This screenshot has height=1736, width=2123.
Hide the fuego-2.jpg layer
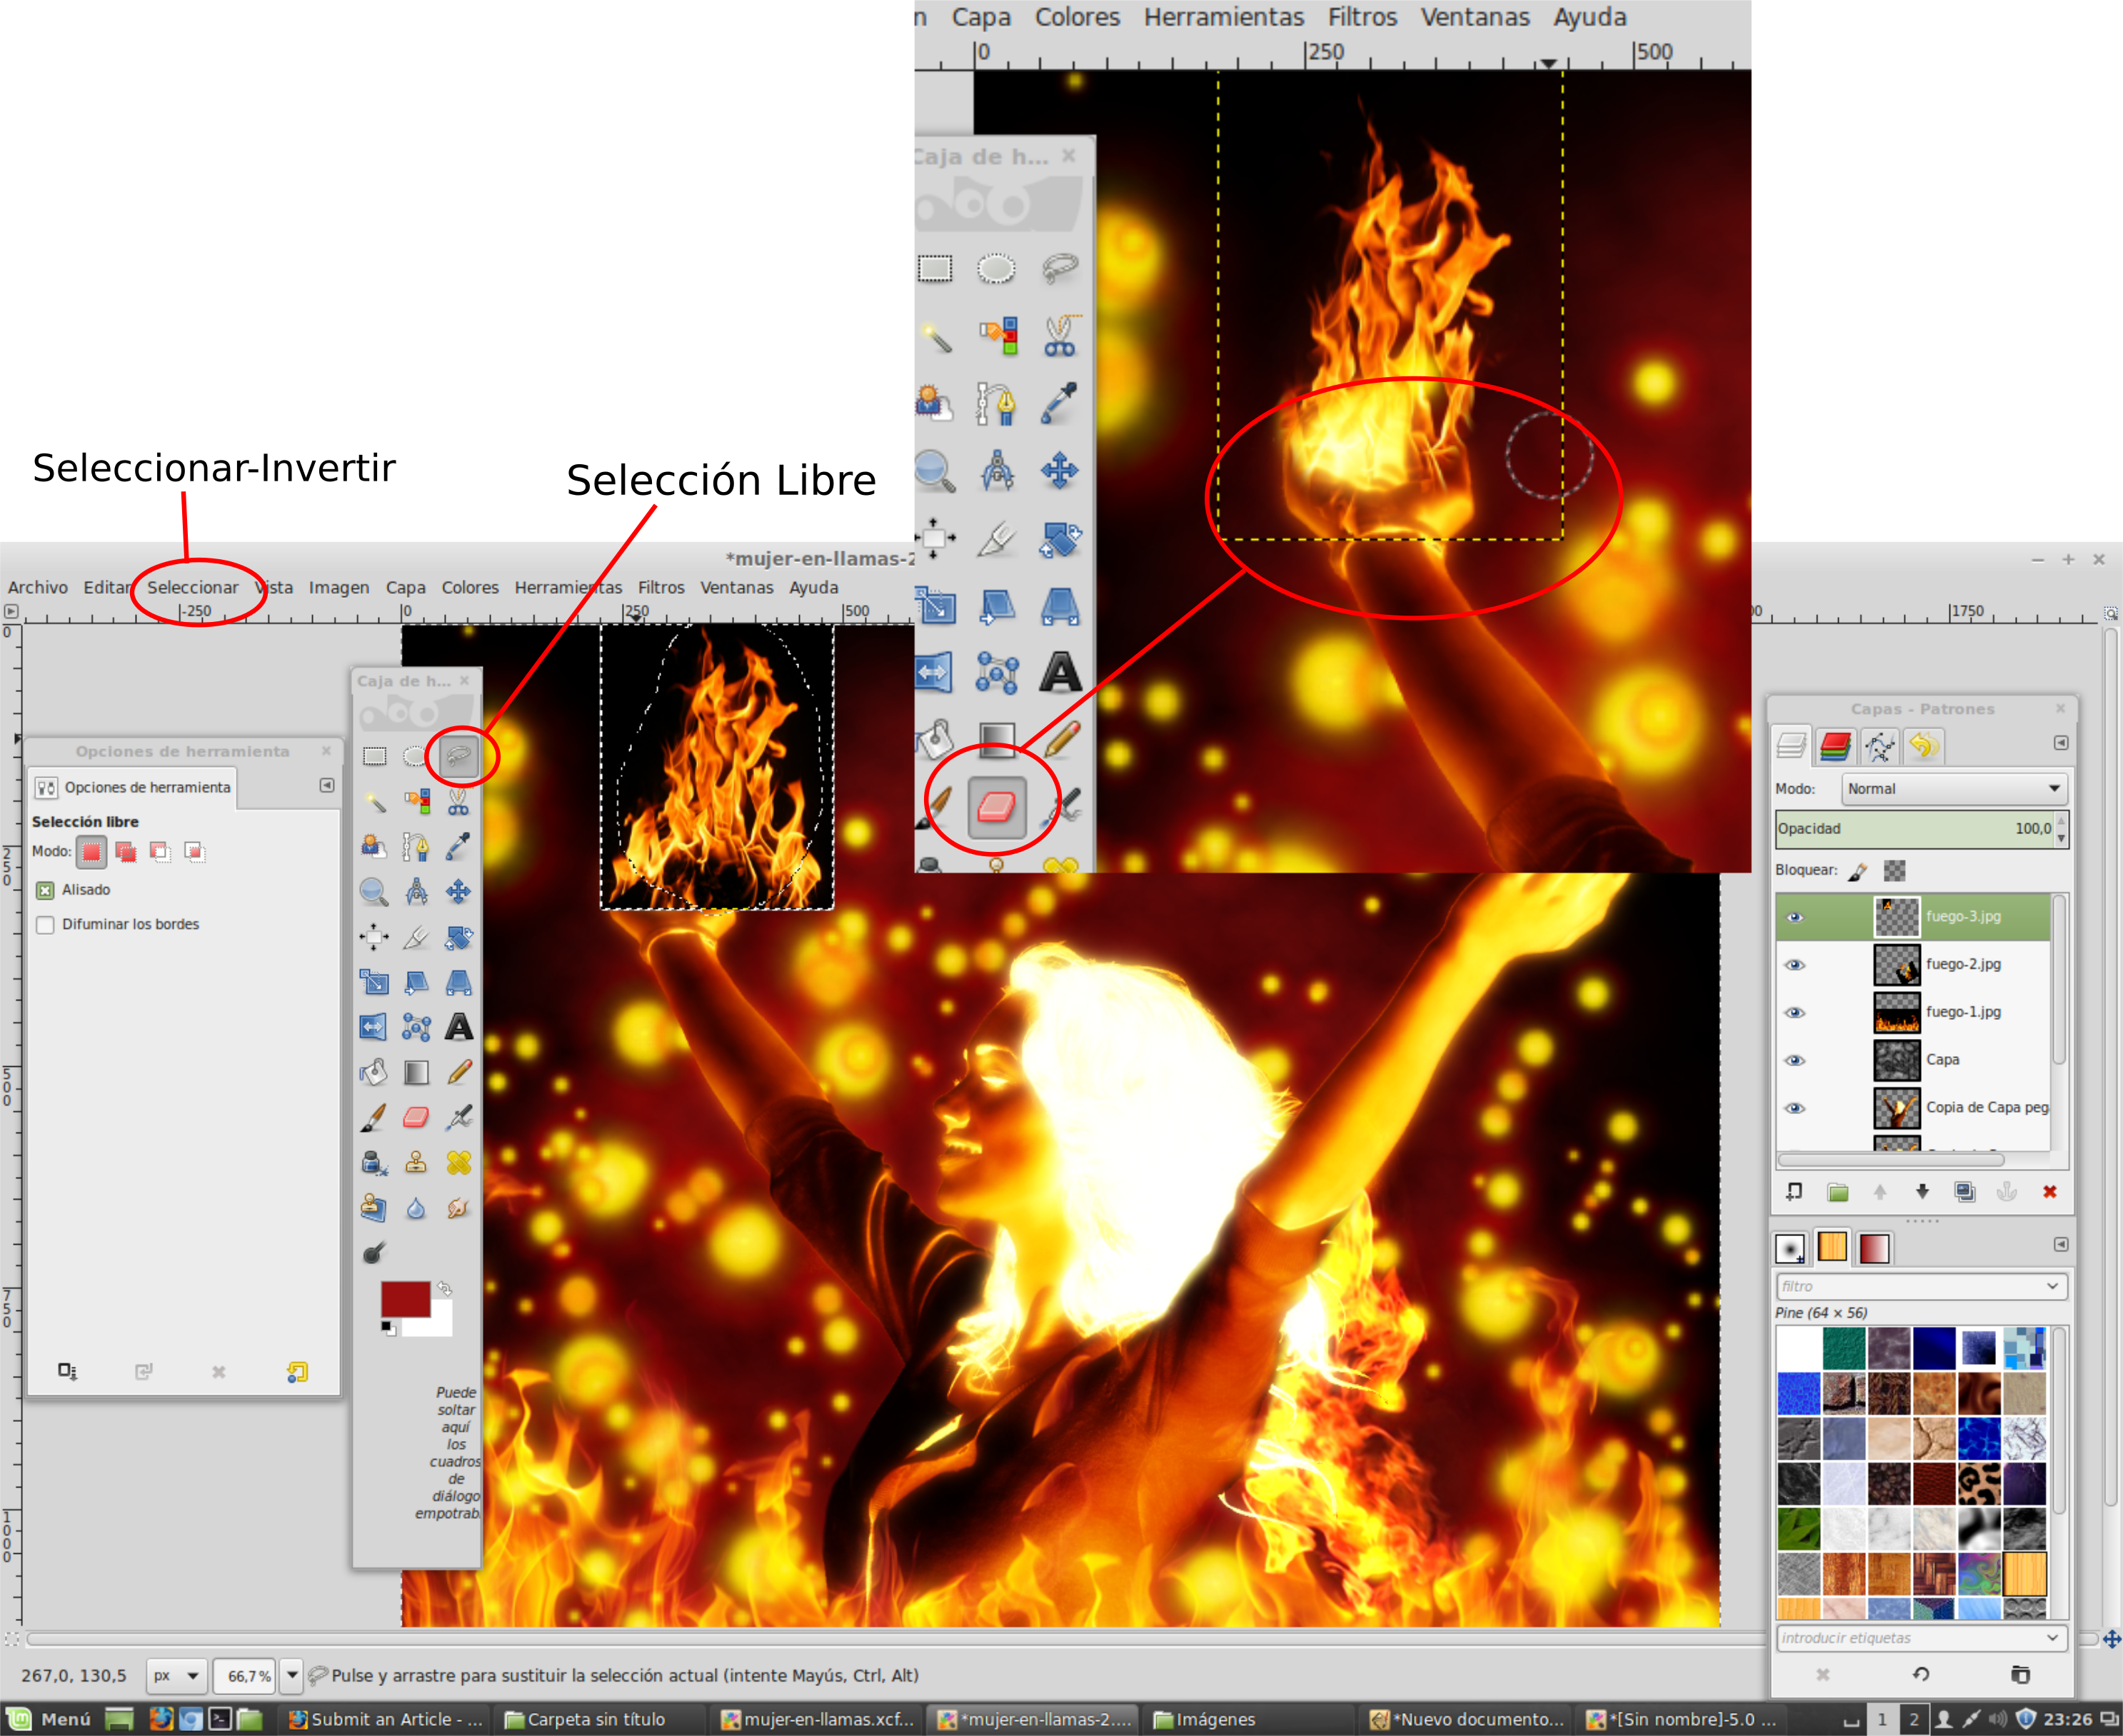(1796, 964)
